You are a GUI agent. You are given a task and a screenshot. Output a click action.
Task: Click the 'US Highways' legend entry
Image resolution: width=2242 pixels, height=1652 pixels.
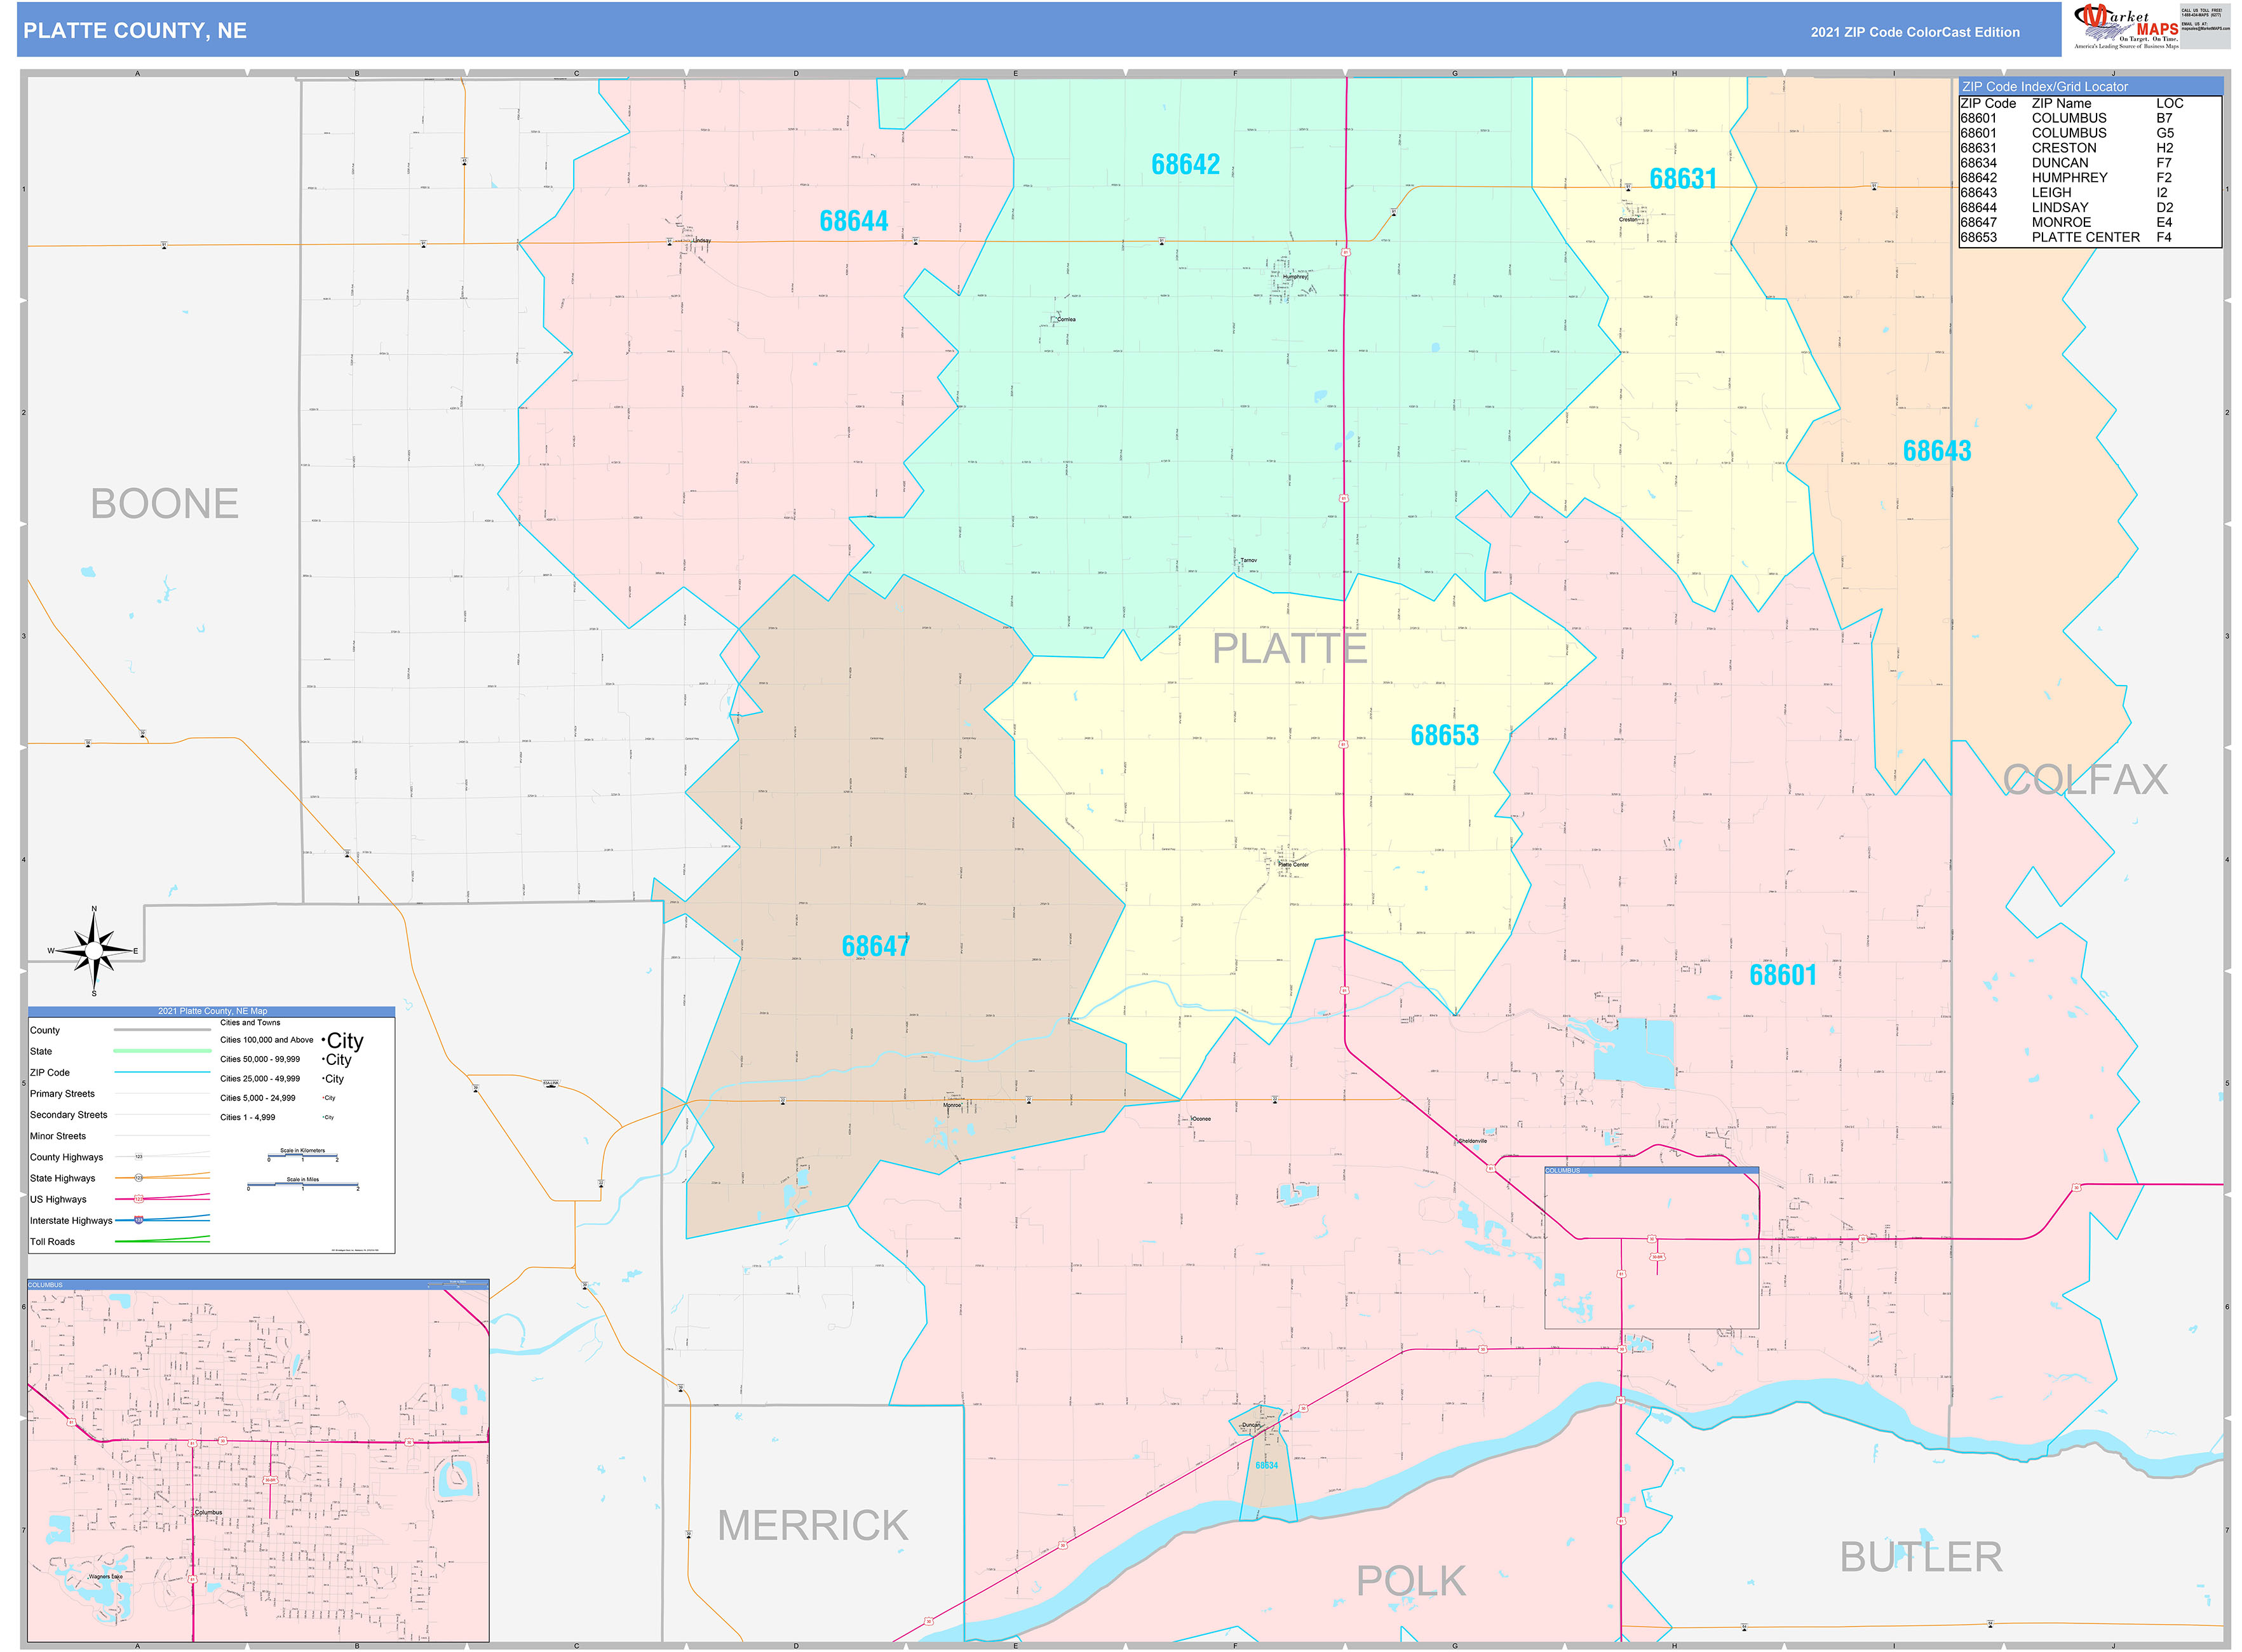[x=58, y=1199]
